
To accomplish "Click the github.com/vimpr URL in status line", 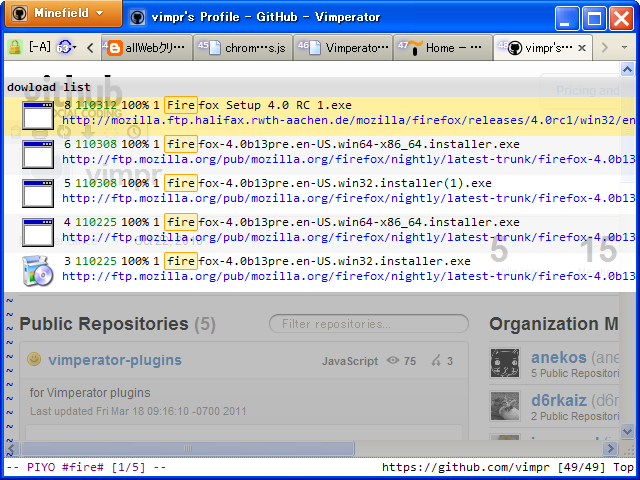I will click(466, 467).
